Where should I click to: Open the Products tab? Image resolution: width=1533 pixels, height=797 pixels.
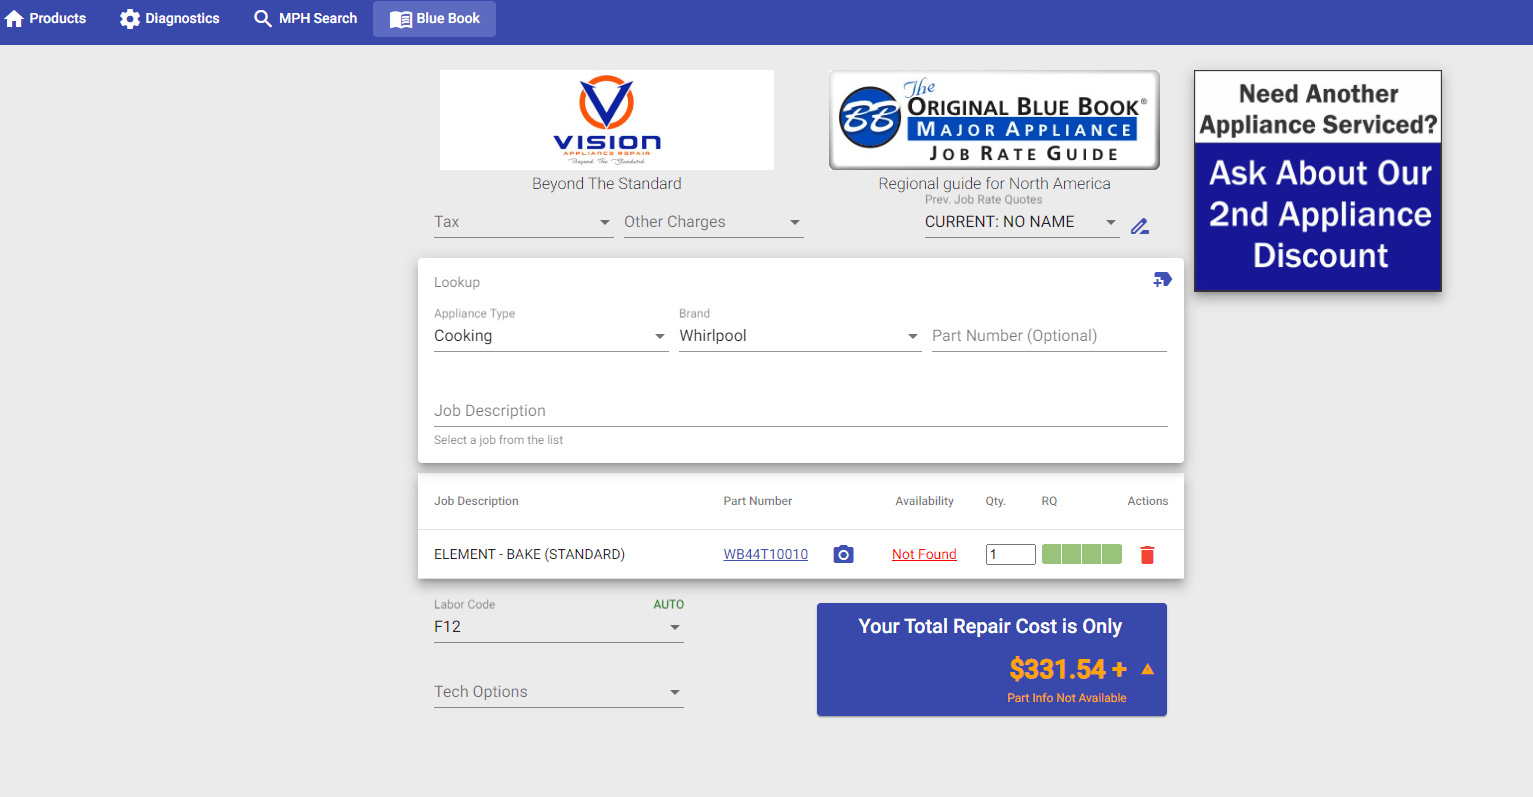tap(46, 19)
